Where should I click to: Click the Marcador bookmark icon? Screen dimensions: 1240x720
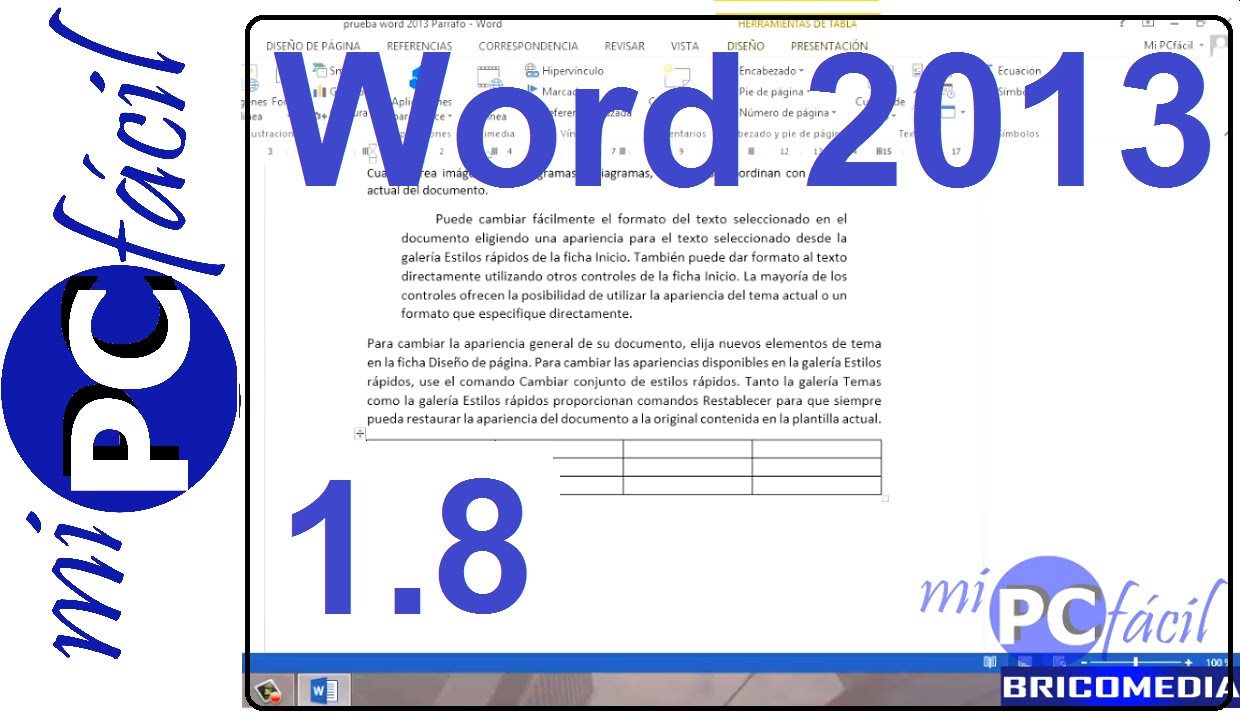tap(532, 92)
